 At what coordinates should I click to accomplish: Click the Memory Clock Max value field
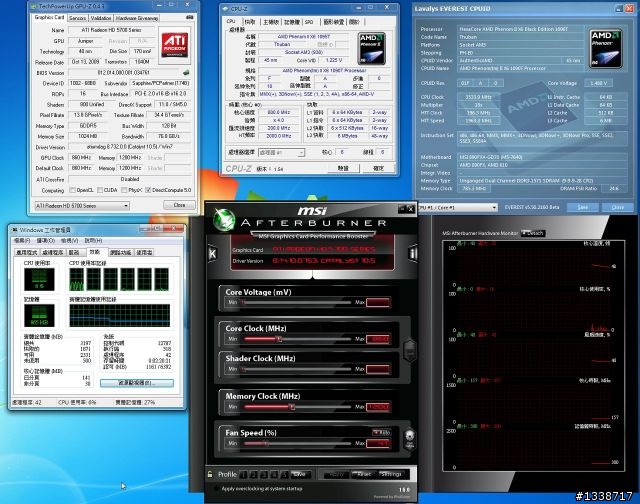click(x=378, y=406)
